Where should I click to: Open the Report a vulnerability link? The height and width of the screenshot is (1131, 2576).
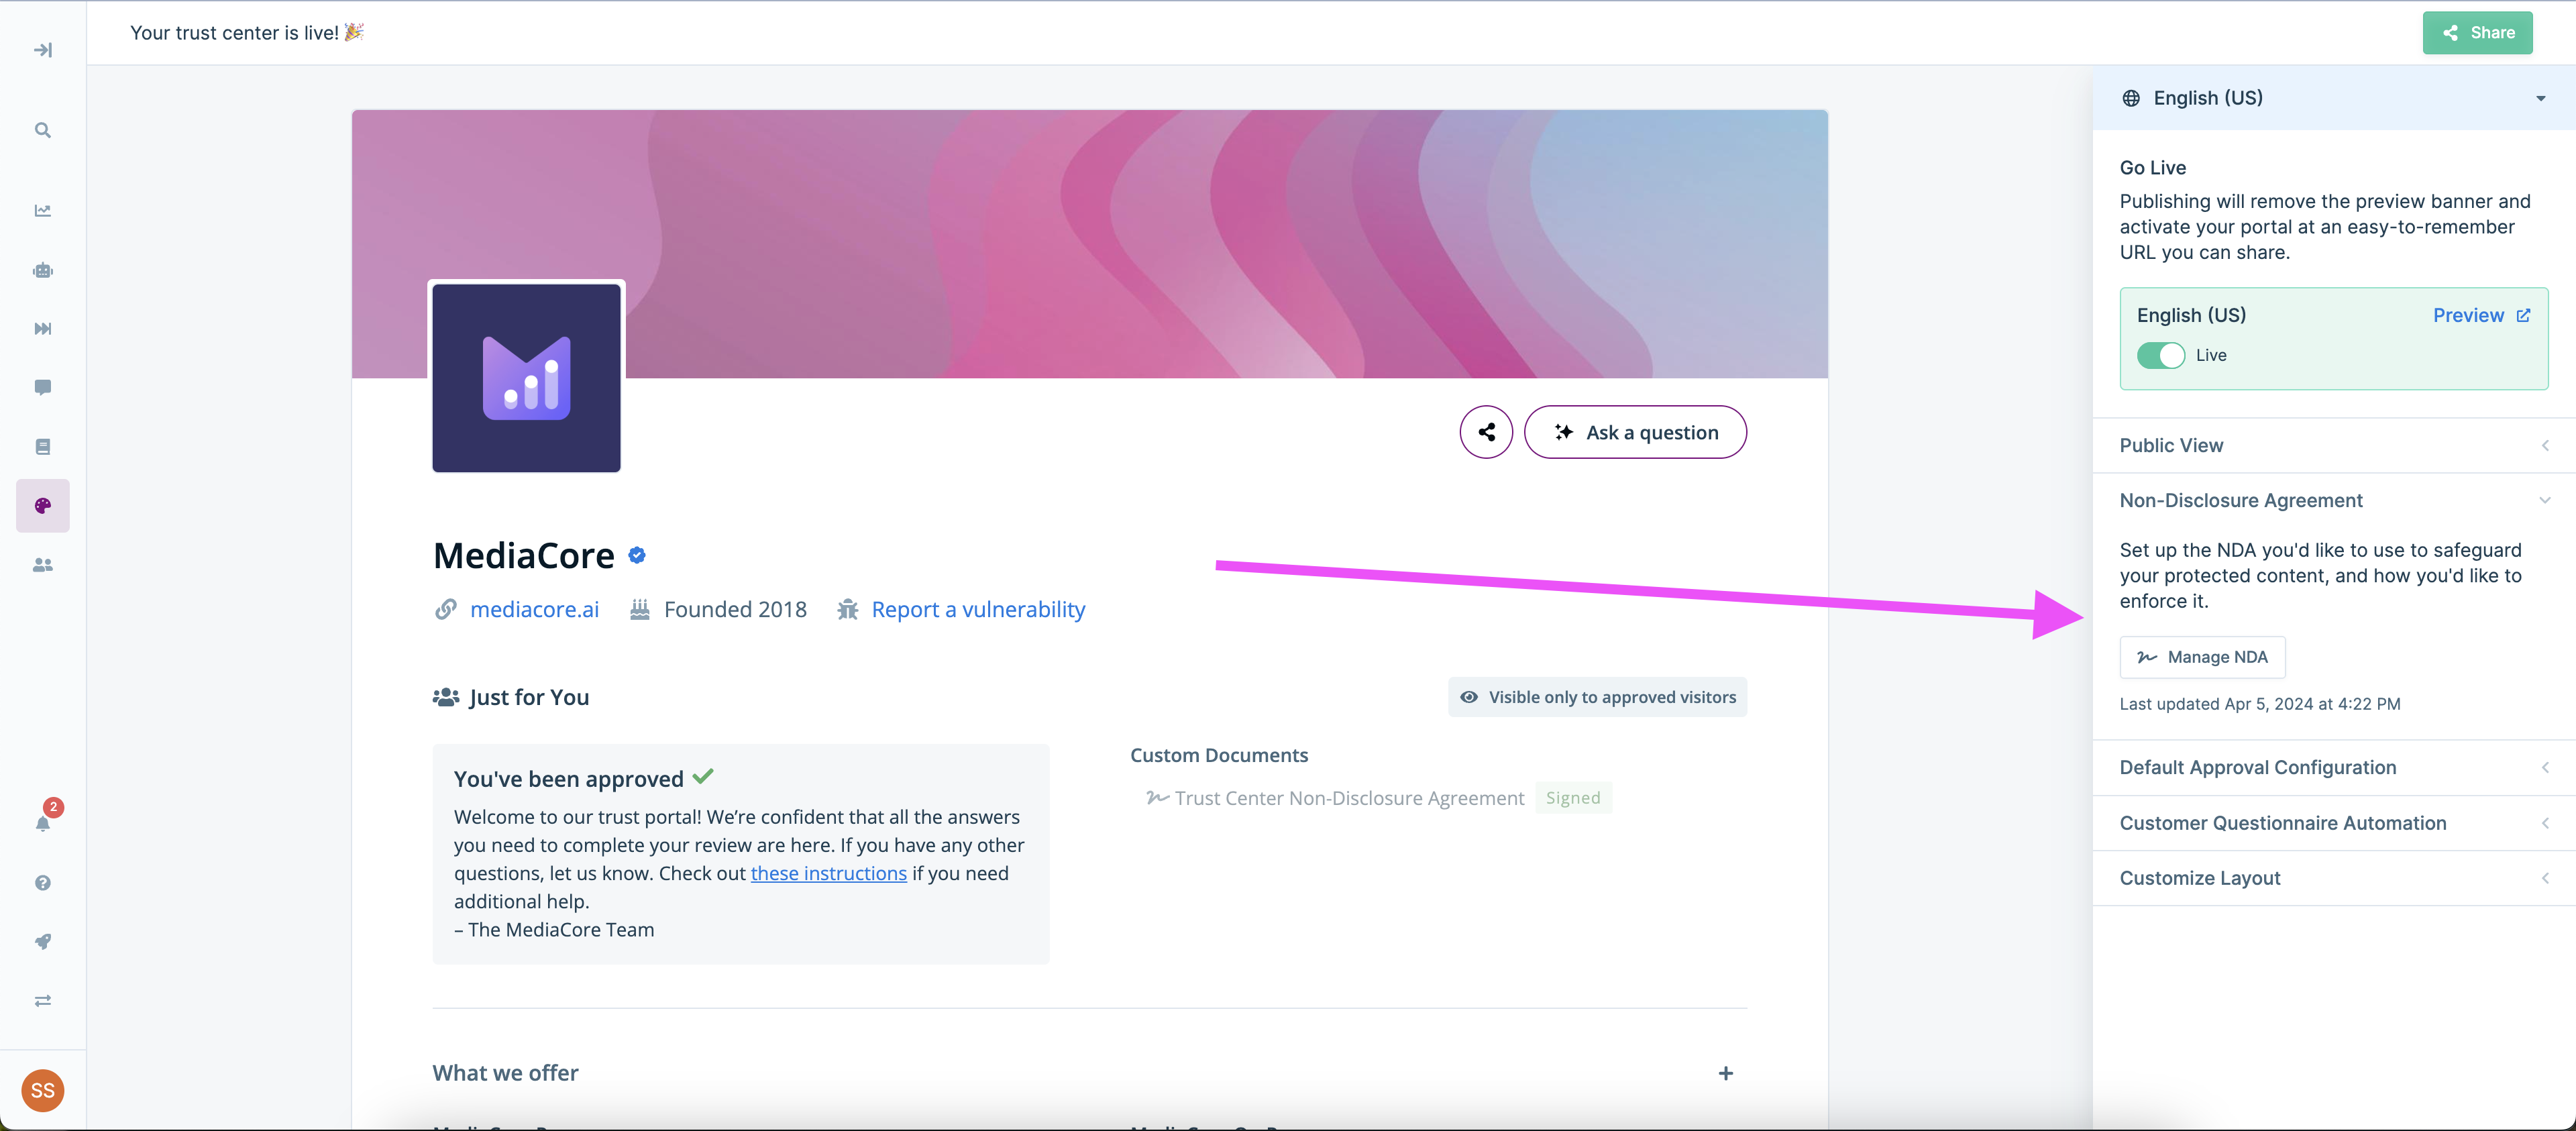pyautogui.click(x=977, y=609)
